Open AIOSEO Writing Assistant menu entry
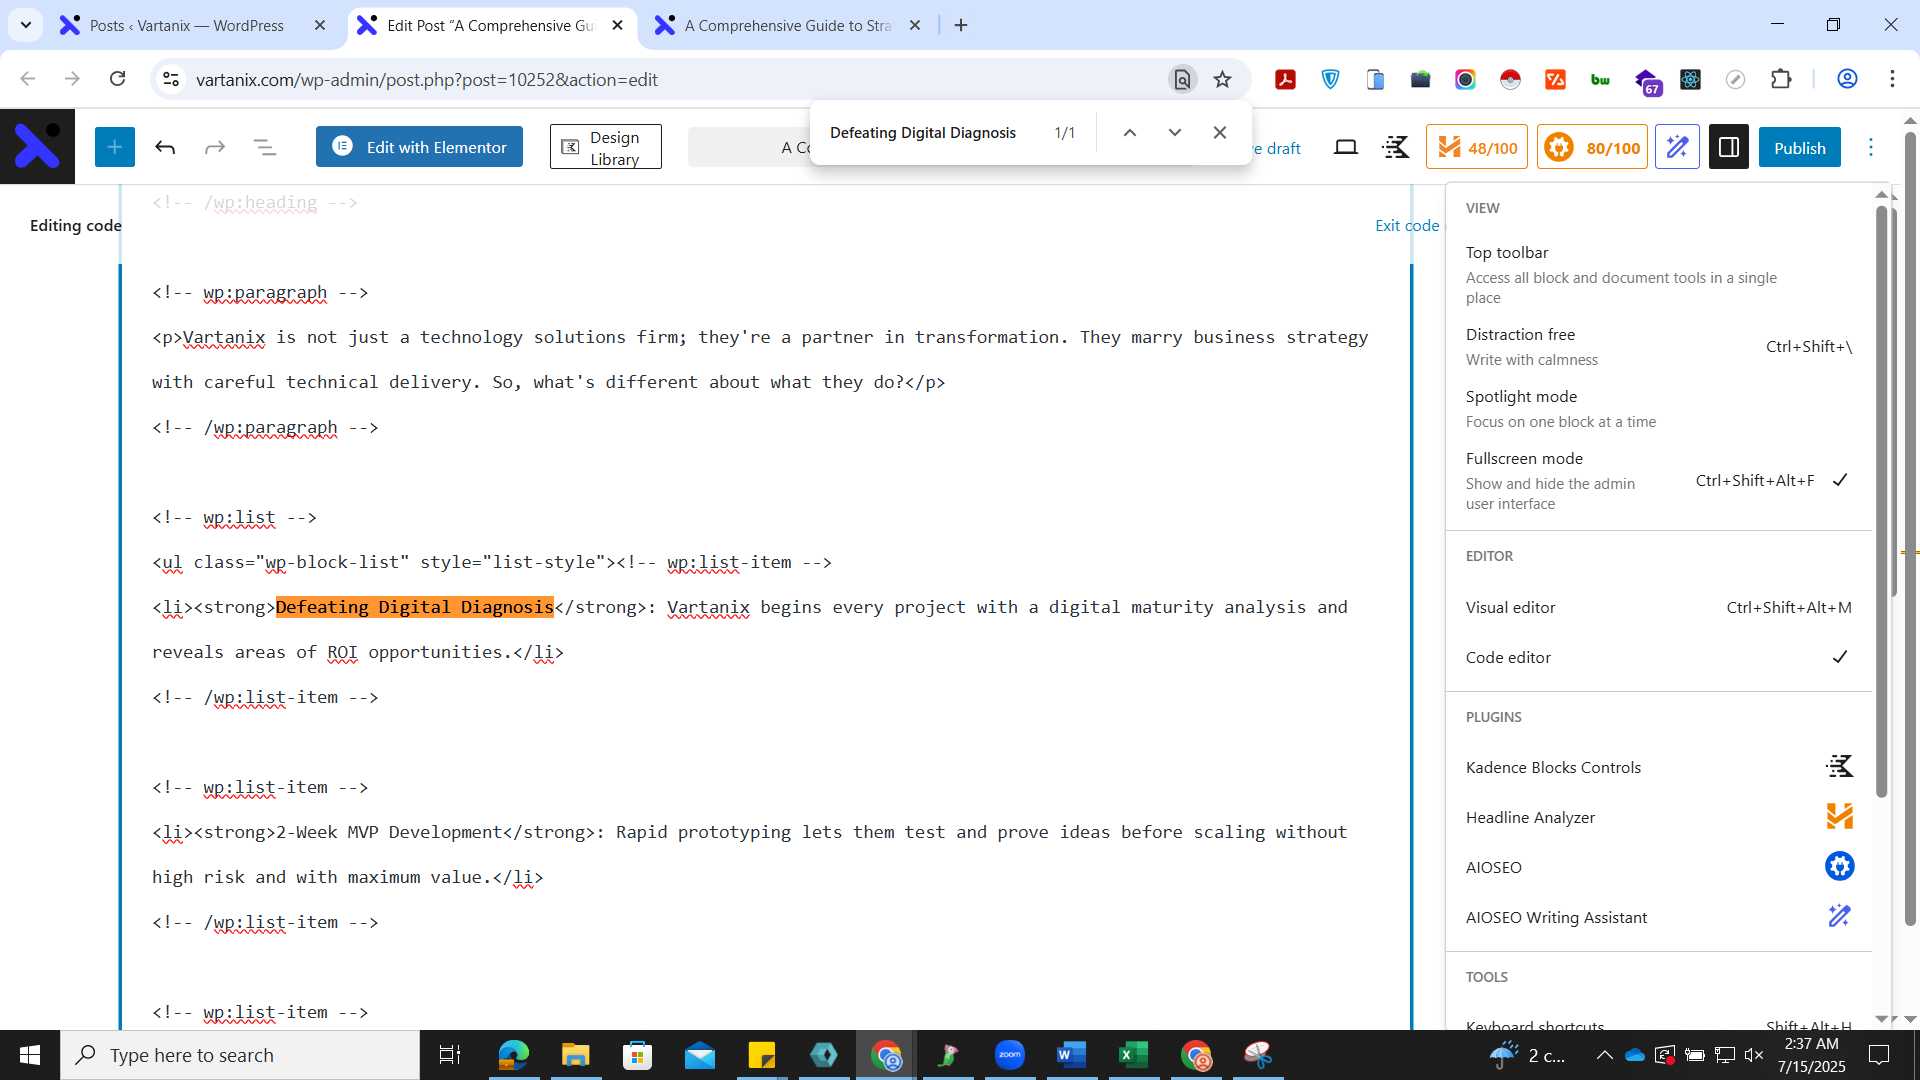The height and width of the screenshot is (1080, 1920). [x=1658, y=917]
